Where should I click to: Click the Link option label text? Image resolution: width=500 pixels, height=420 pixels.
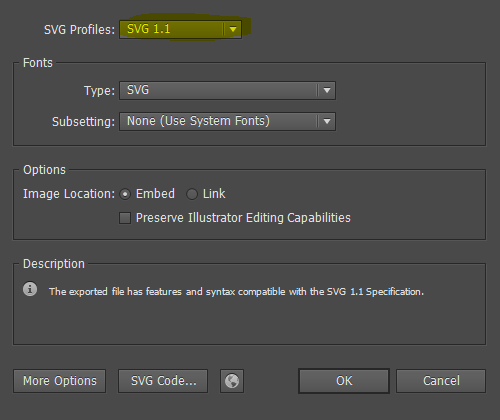[214, 194]
